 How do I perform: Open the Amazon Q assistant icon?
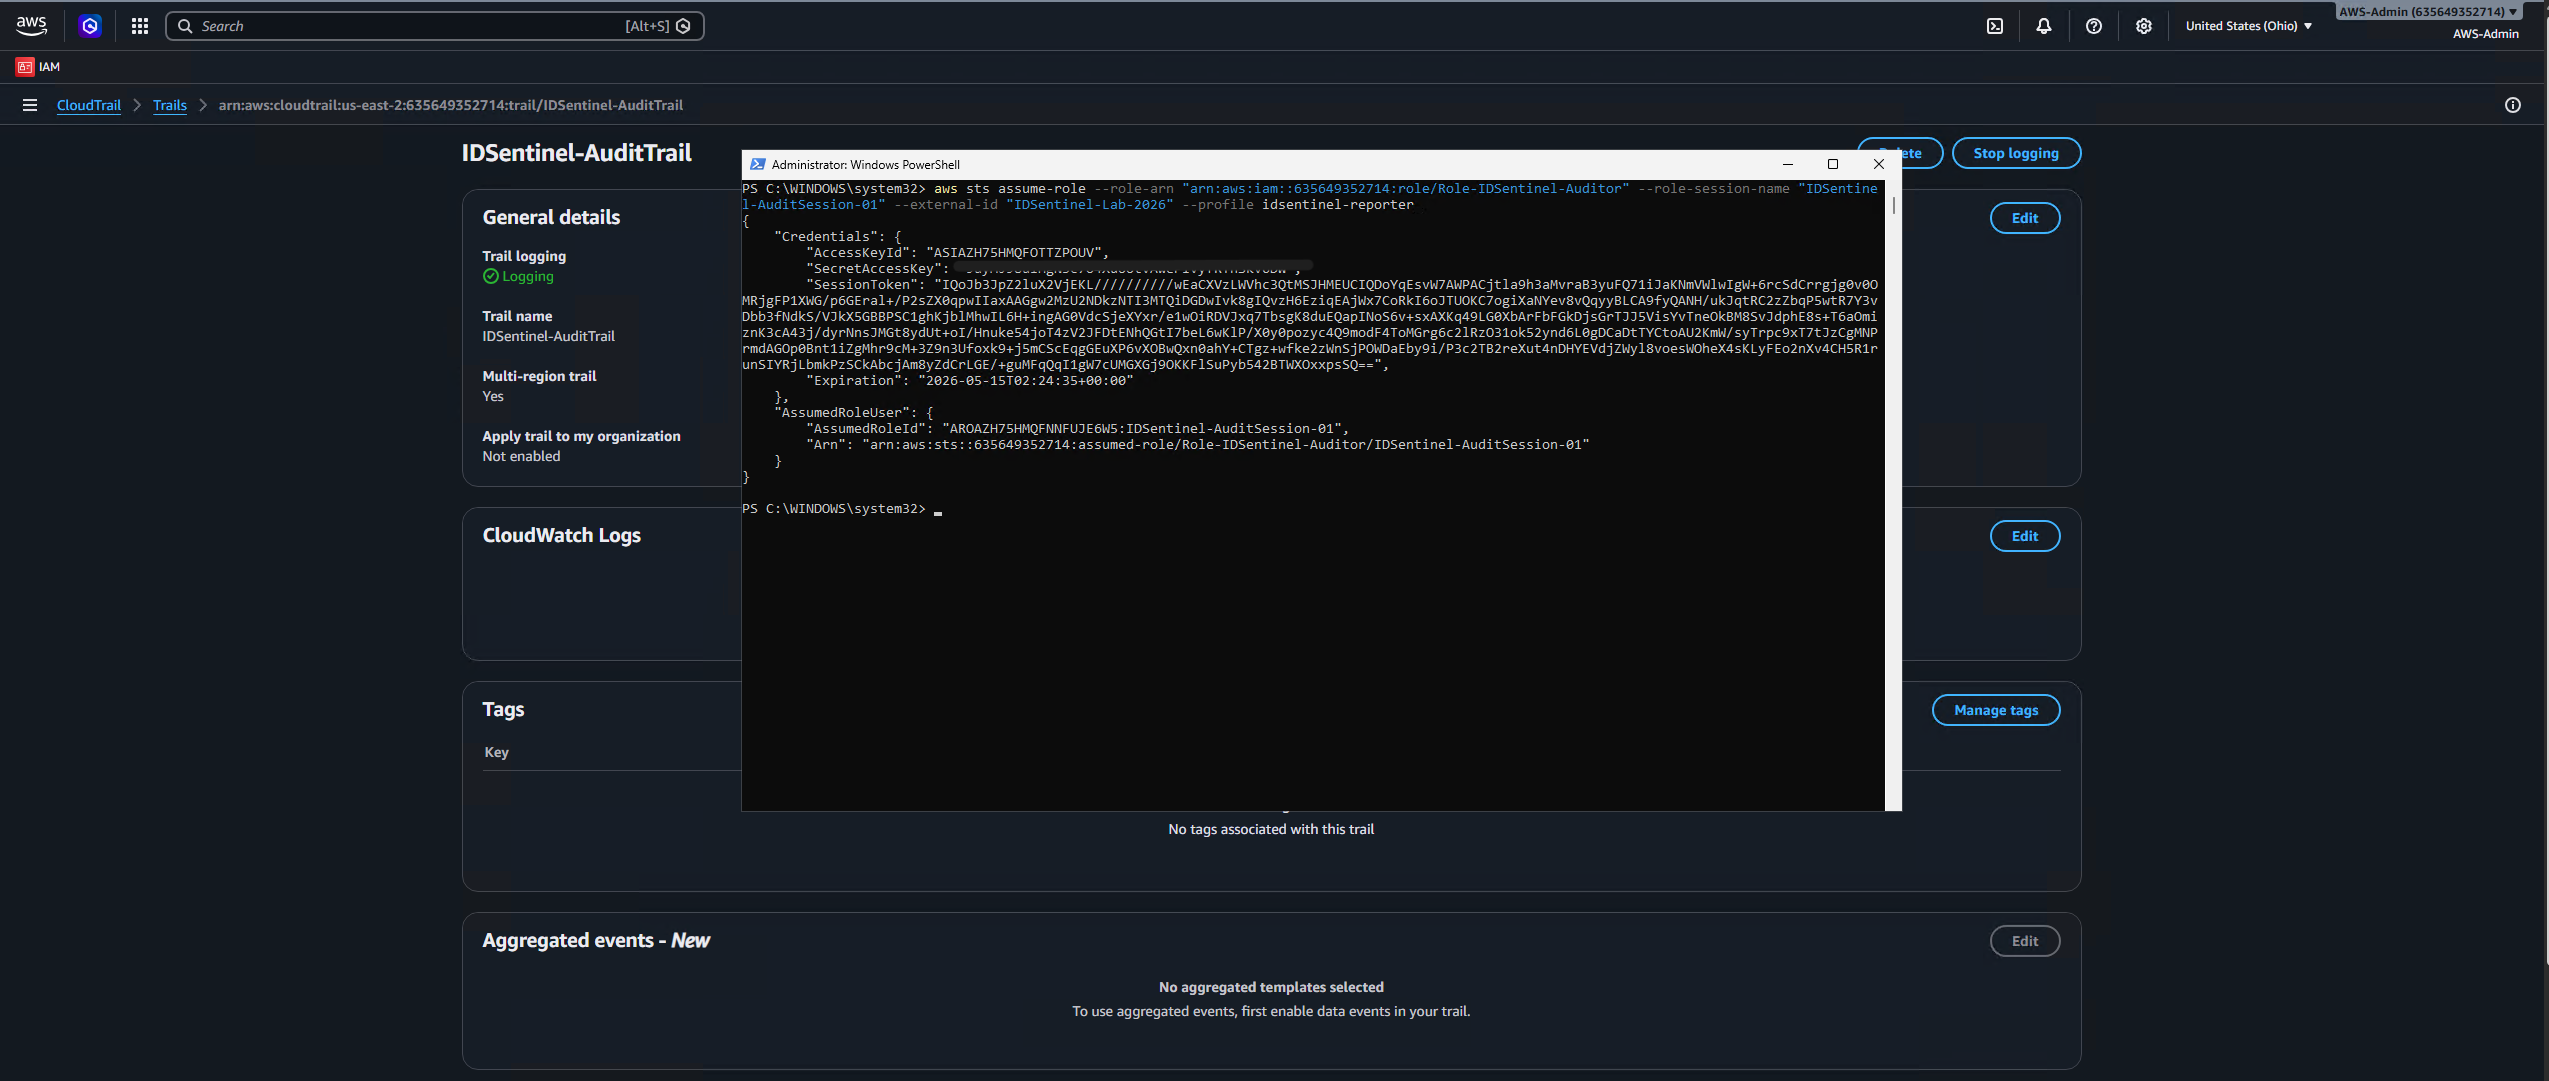coord(90,26)
